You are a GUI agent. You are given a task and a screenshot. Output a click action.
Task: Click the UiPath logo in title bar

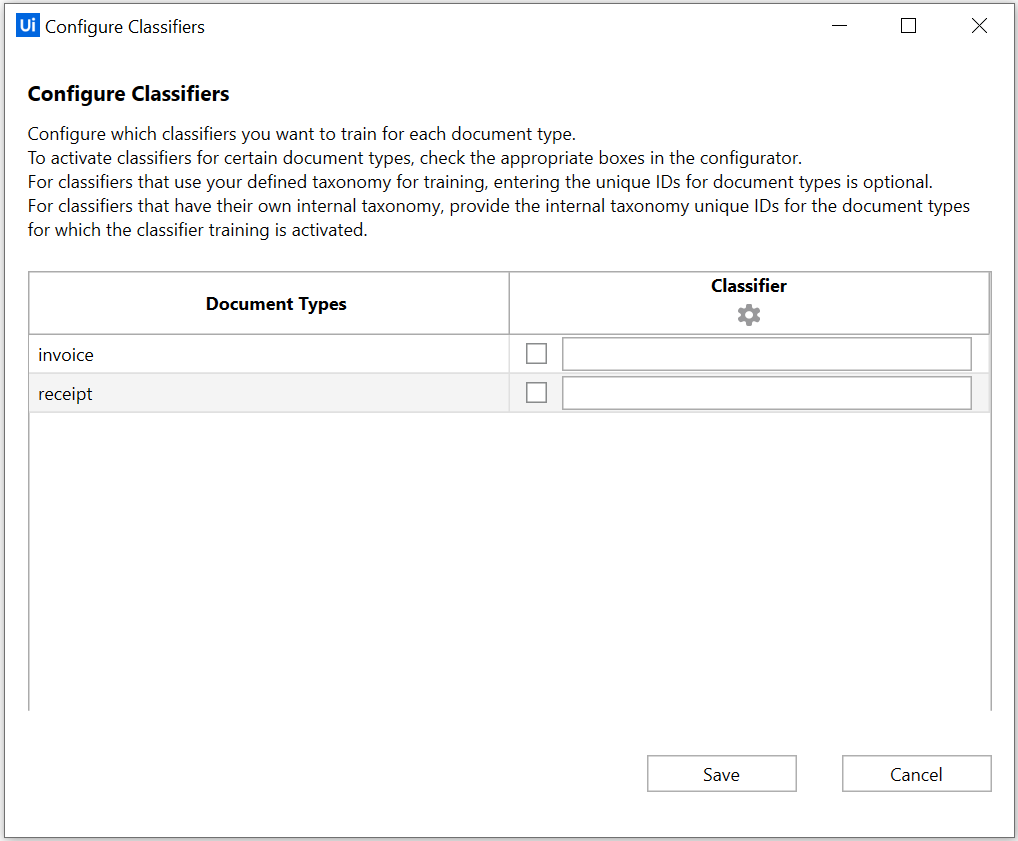[27, 25]
